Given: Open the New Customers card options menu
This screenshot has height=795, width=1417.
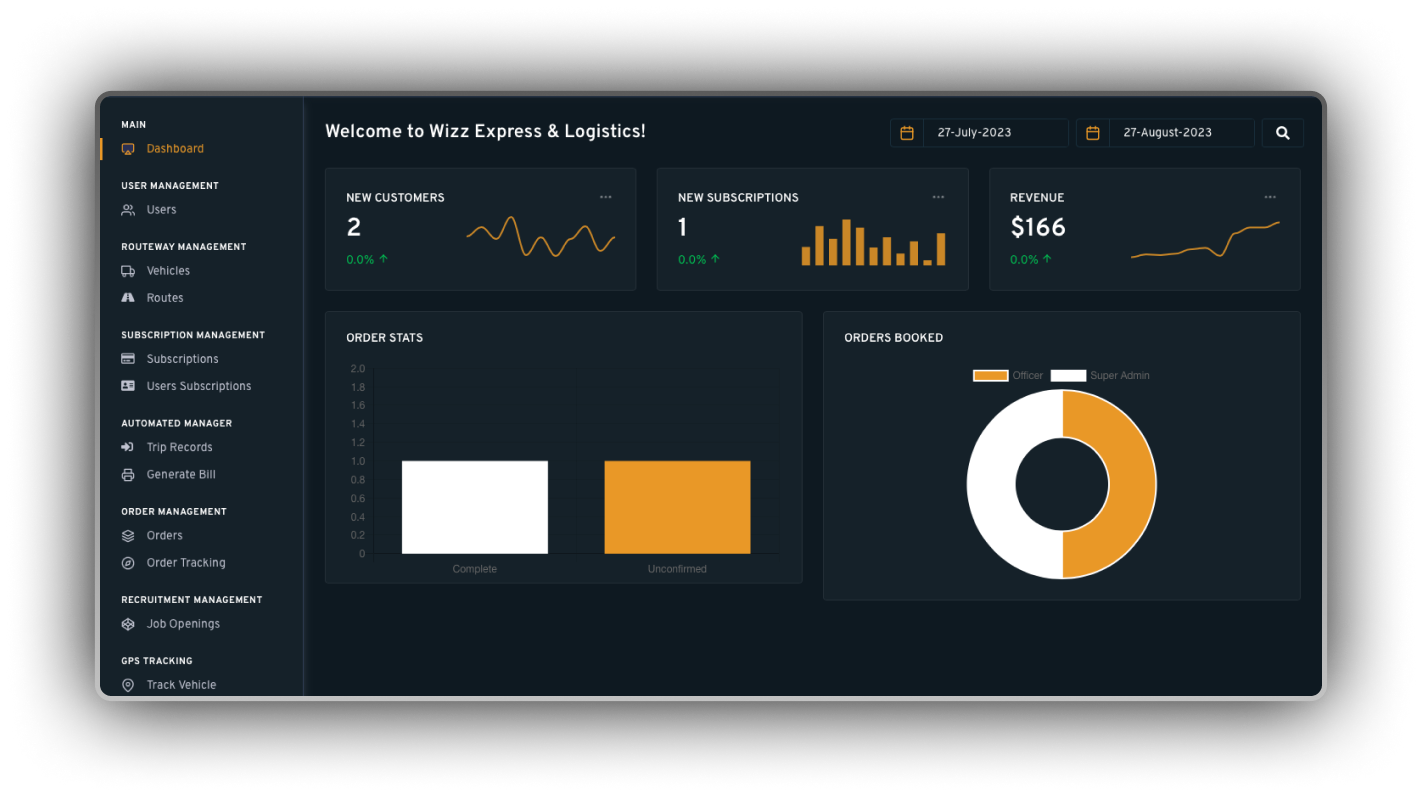Looking at the screenshot, I should pos(605,197).
